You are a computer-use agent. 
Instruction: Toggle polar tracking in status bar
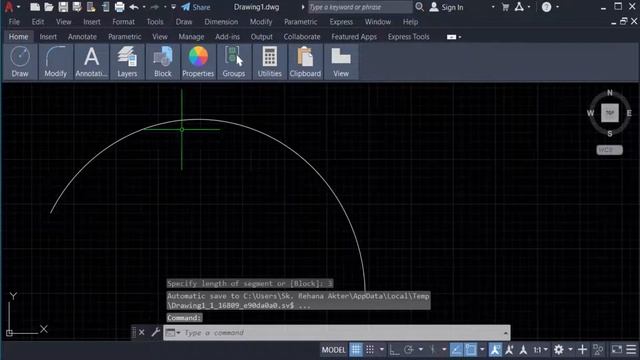pyautogui.click(x=409, y=350)
